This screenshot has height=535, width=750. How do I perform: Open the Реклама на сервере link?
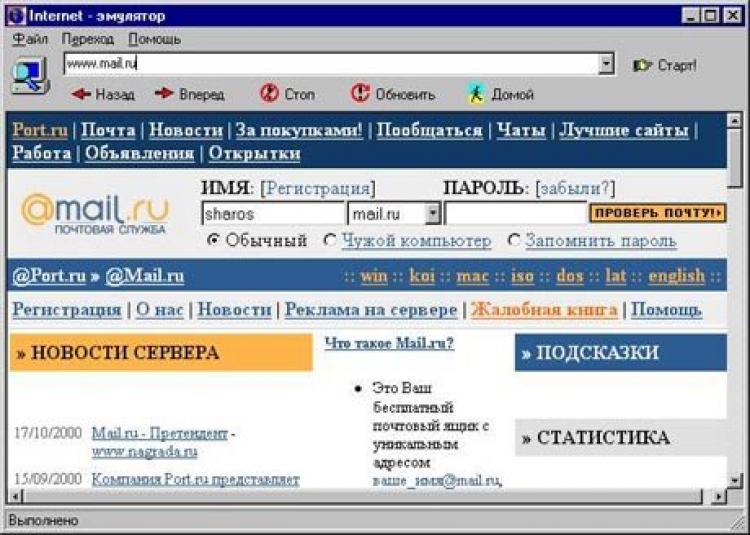coord(371,310)
